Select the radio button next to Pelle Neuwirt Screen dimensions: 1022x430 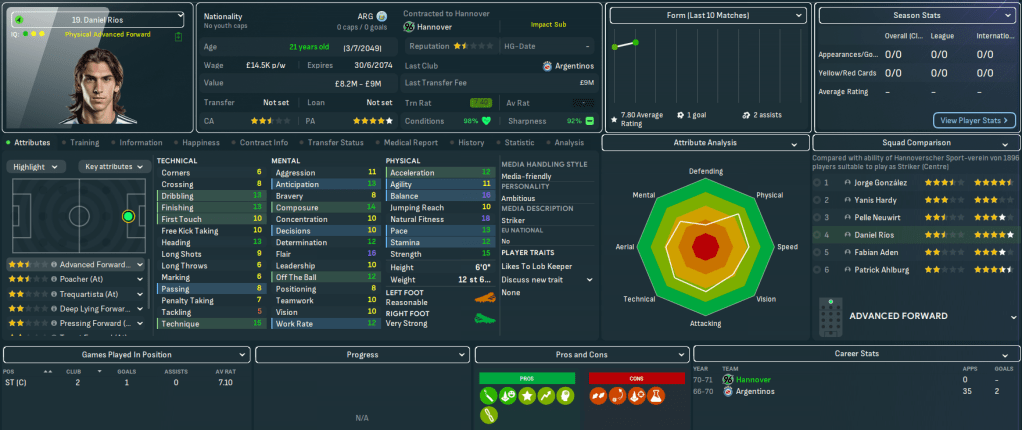click(817, 217)
